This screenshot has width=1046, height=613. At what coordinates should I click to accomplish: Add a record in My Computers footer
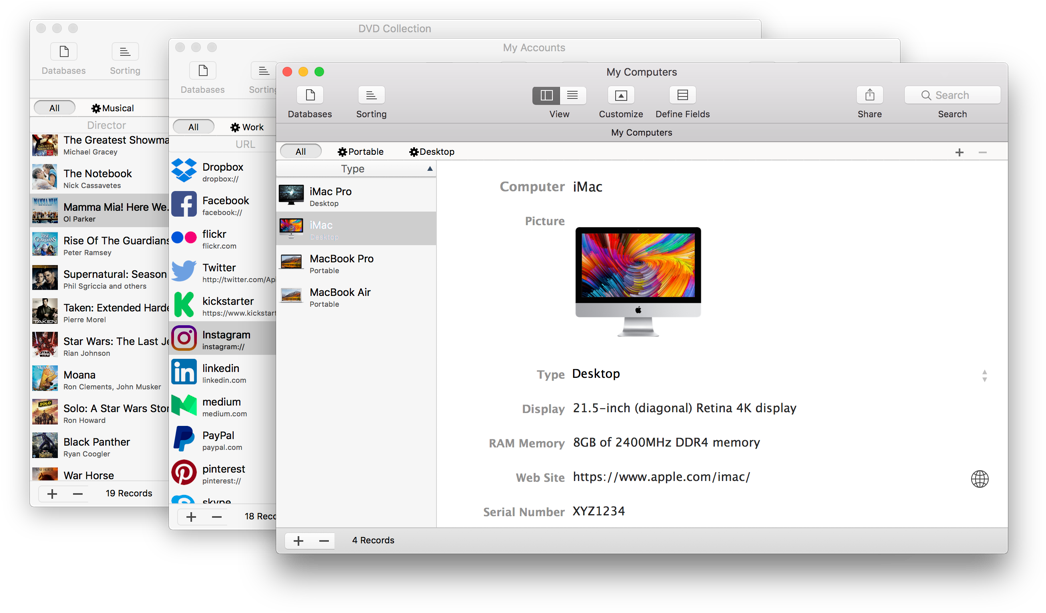point(298,541)
